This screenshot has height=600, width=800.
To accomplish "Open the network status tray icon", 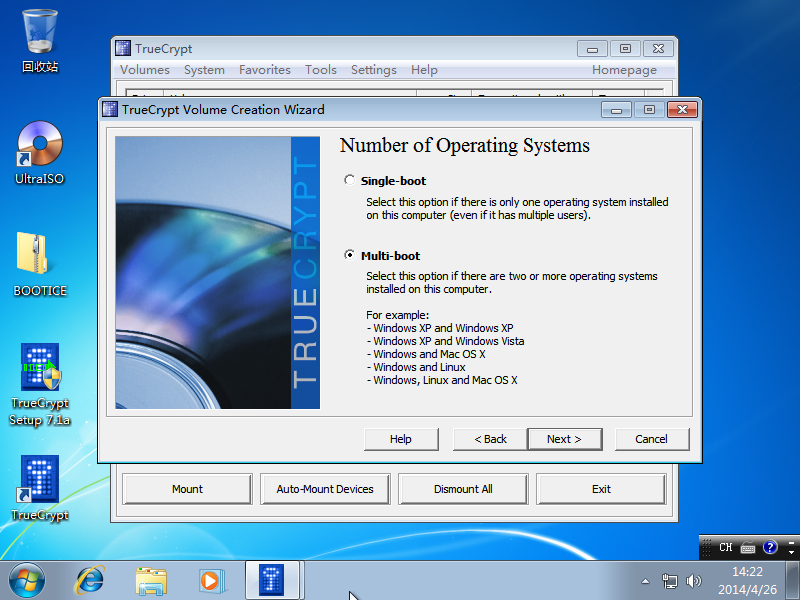I will coord(669,581).
